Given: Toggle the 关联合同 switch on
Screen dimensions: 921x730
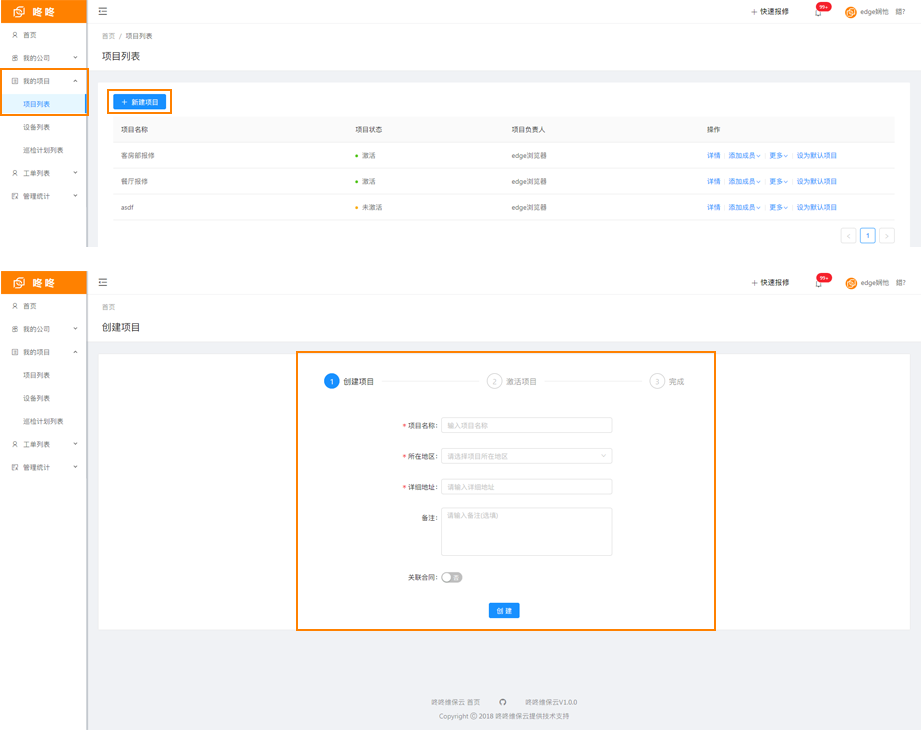Looking at the screenshot, I should coord(452,577).
